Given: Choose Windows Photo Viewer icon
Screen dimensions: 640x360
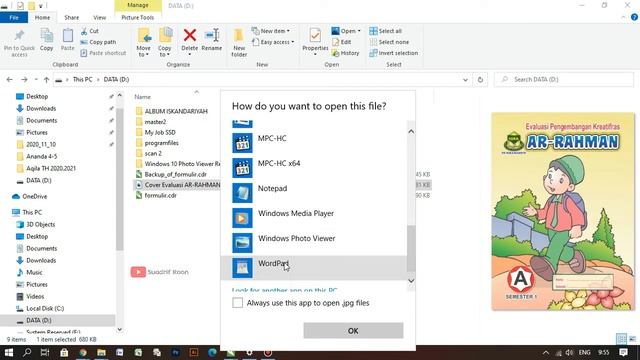Looking at the screenshot, I should (x=242, y=243).
